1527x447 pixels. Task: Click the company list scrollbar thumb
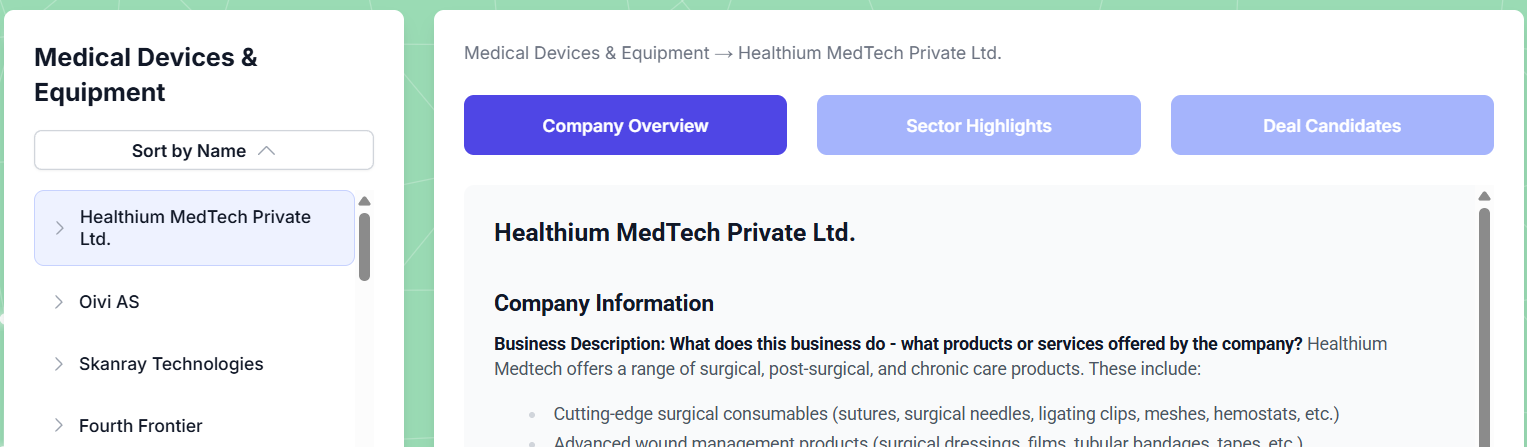[x=364, y=246]
